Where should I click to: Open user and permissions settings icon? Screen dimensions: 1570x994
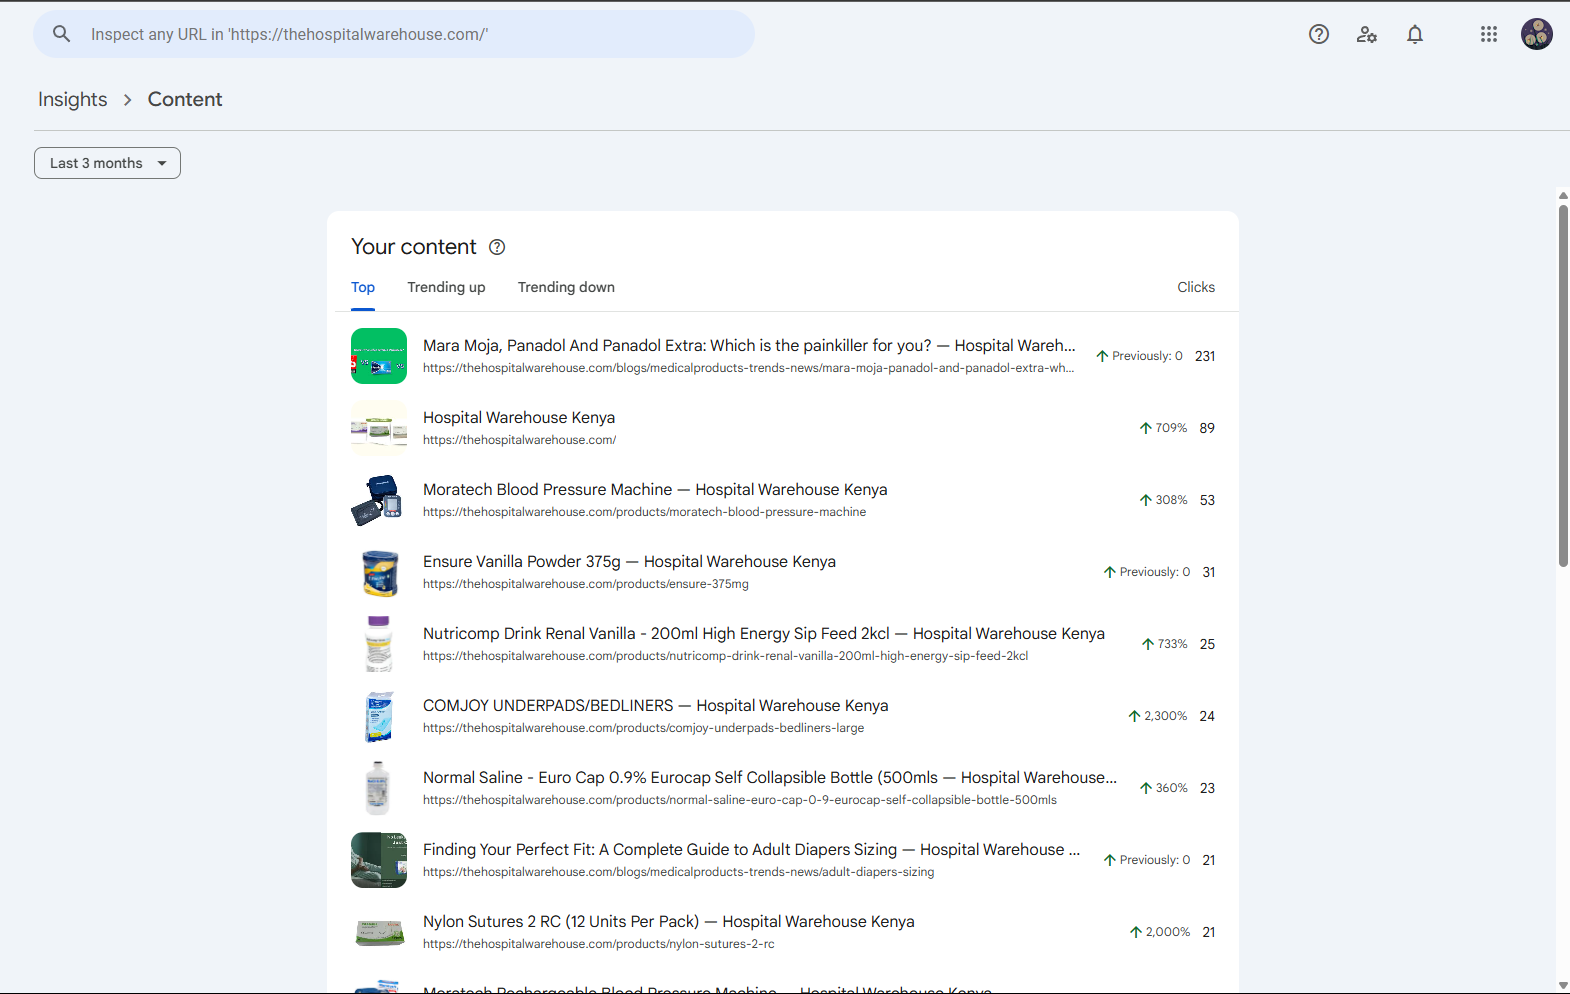(1367, 34)
